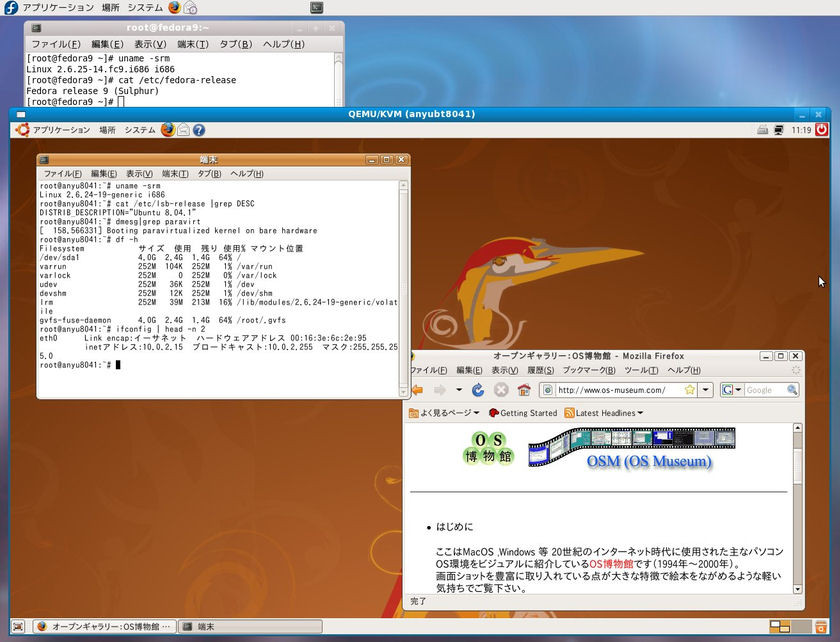Open mail icon in Ubuntu guest panel

pyautogui.click(x=183, y=130)
